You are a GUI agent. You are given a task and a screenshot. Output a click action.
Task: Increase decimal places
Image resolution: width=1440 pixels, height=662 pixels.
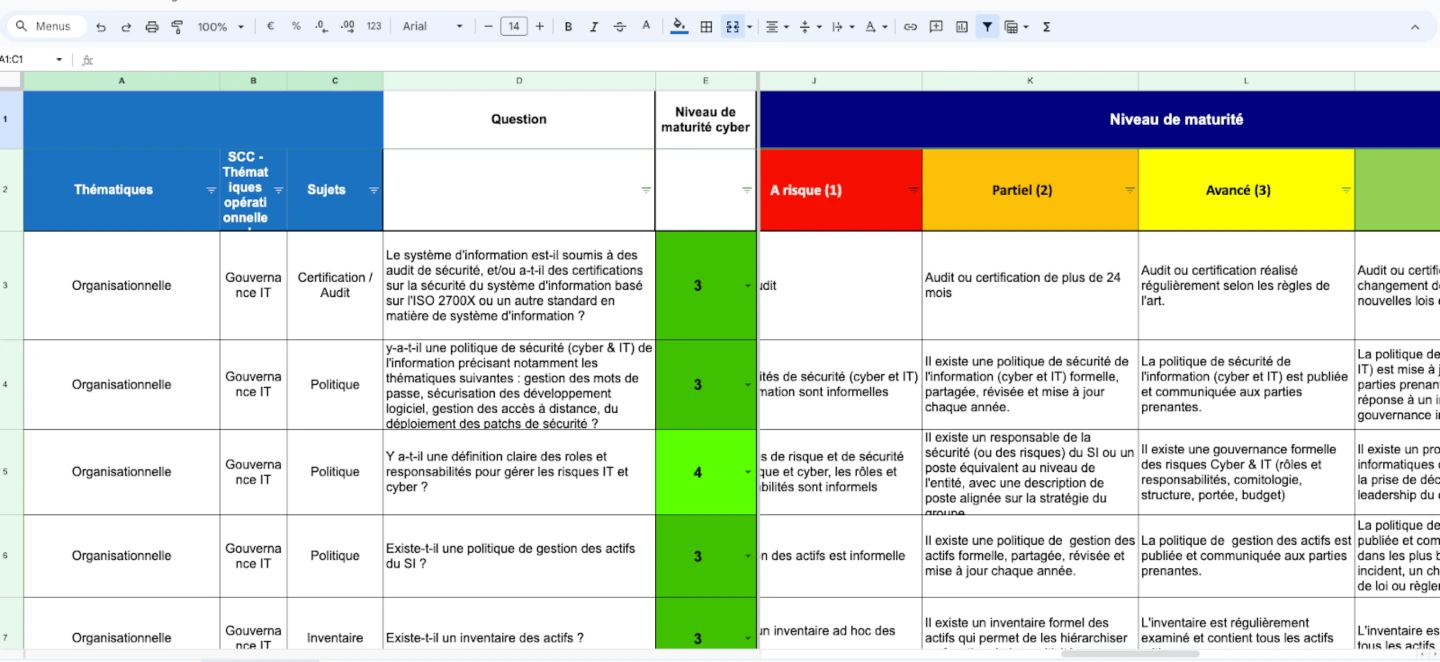347,27
